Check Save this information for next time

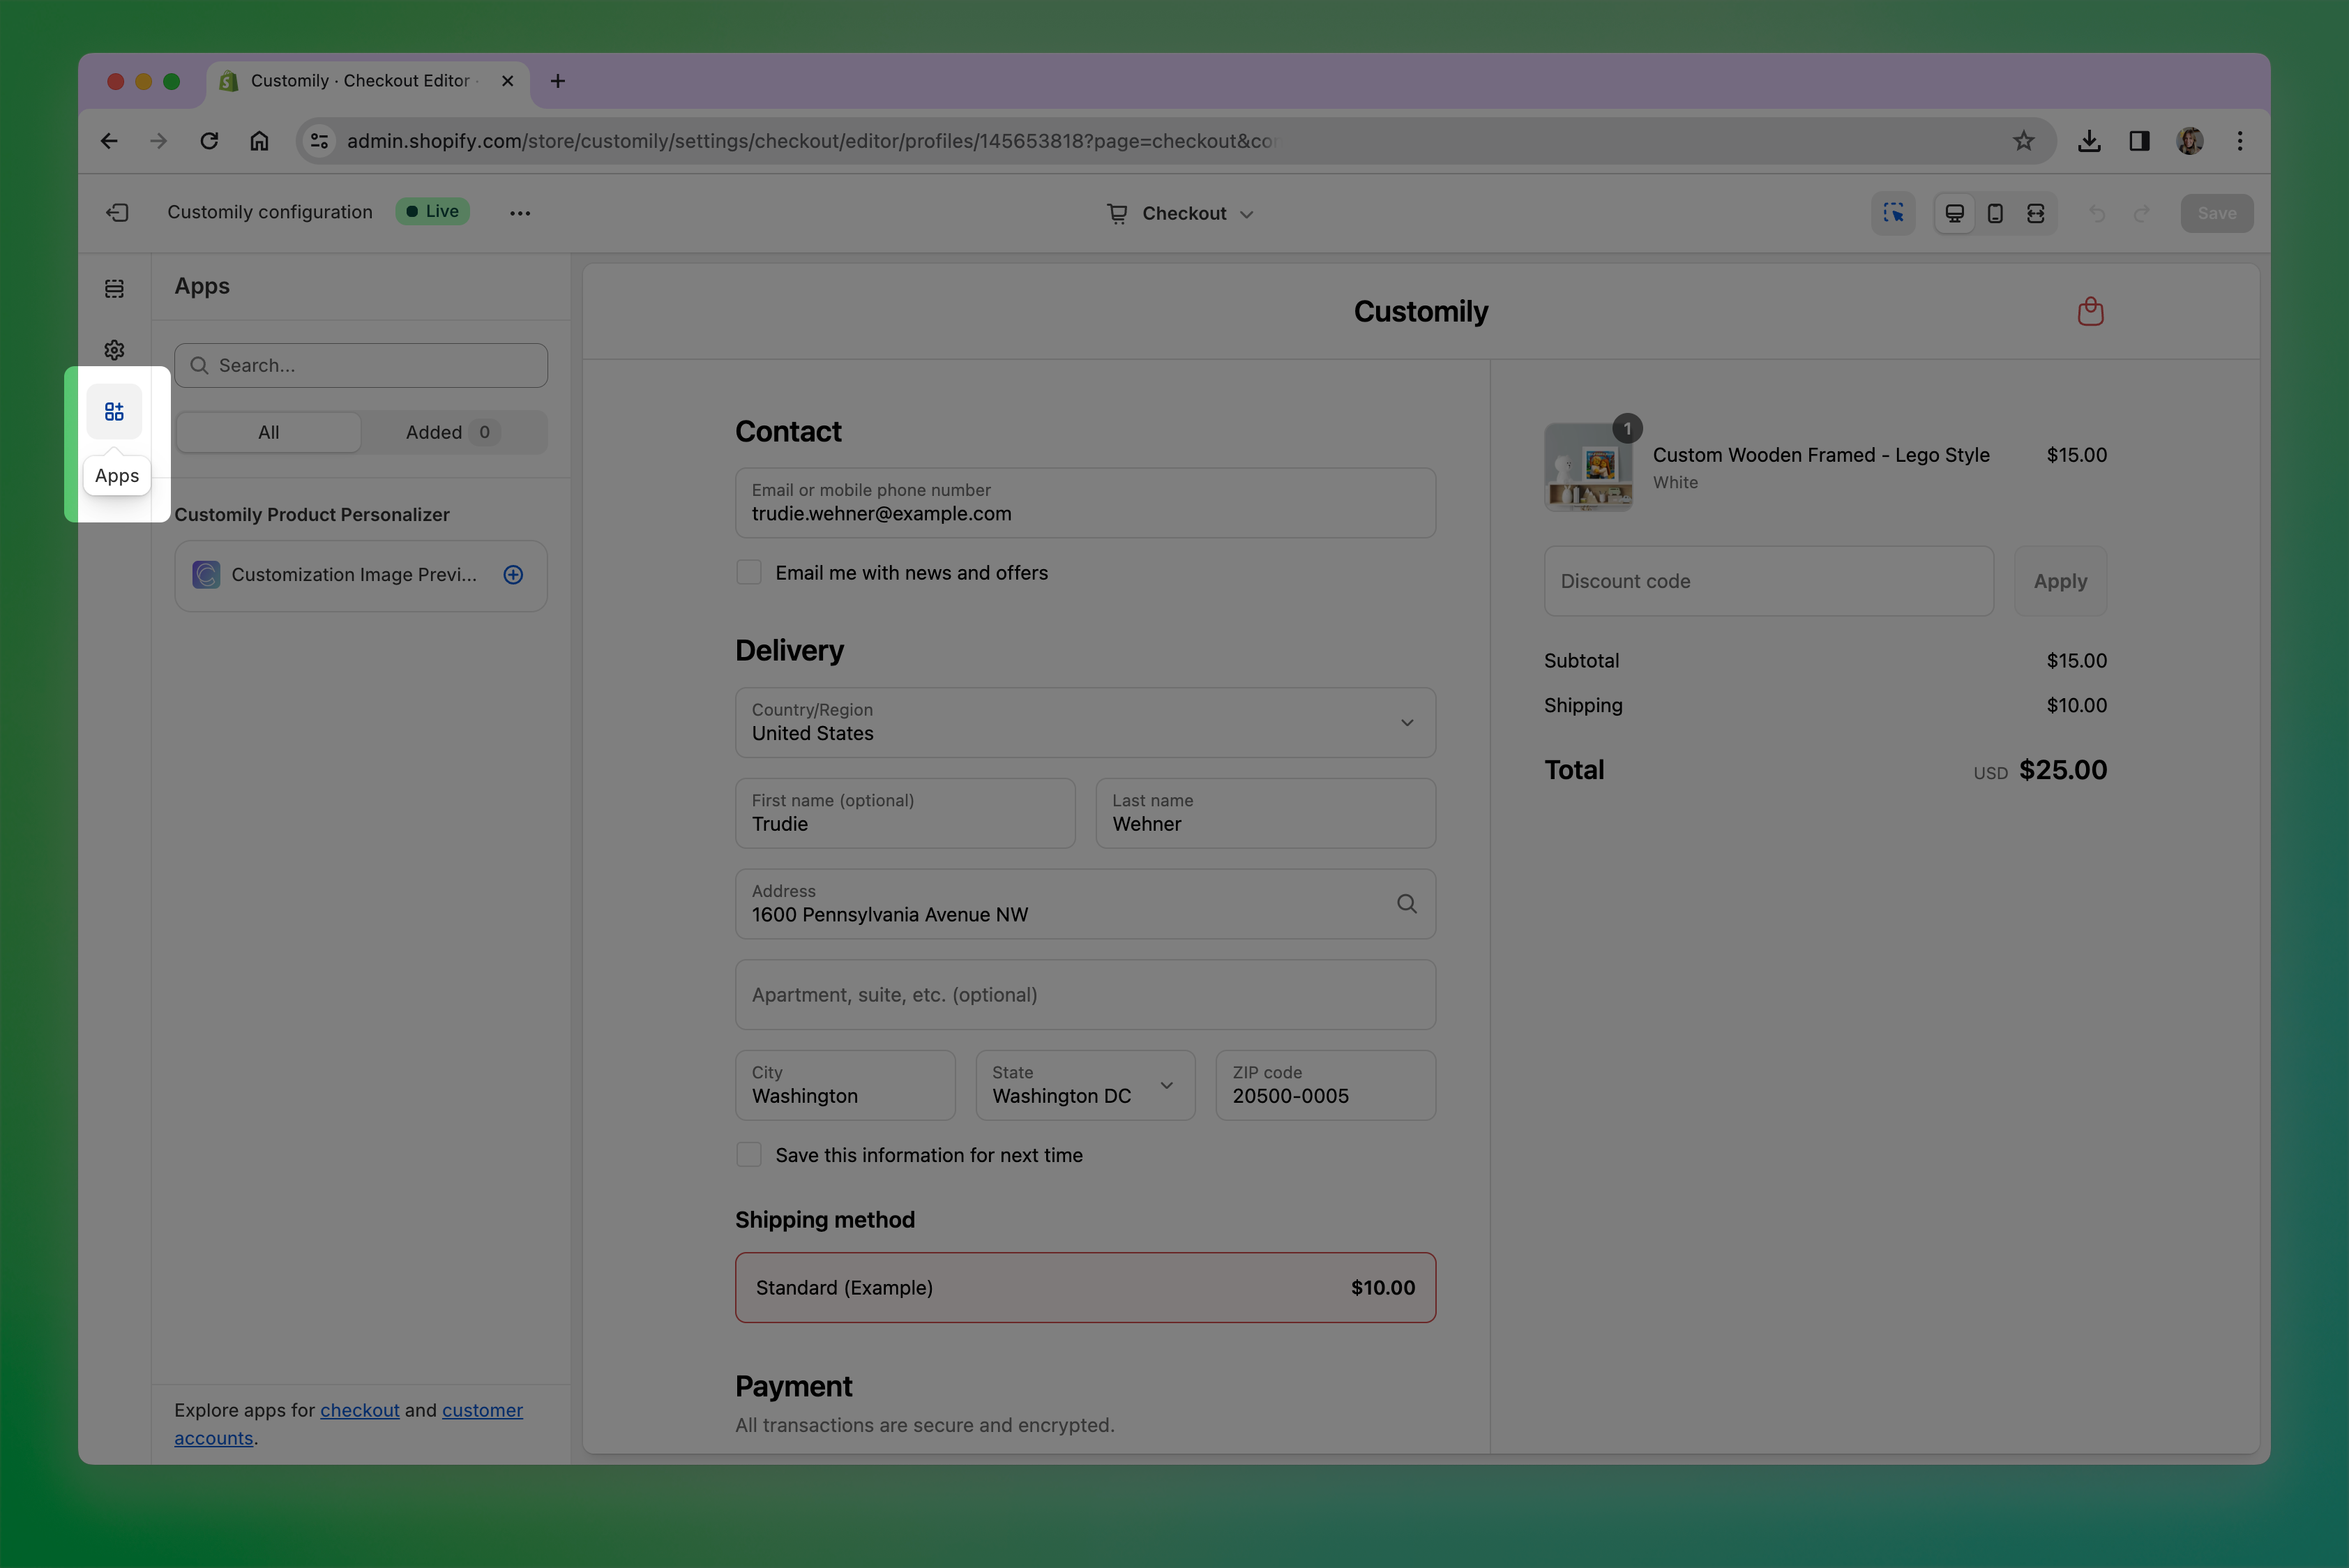tap(749, 1155)
